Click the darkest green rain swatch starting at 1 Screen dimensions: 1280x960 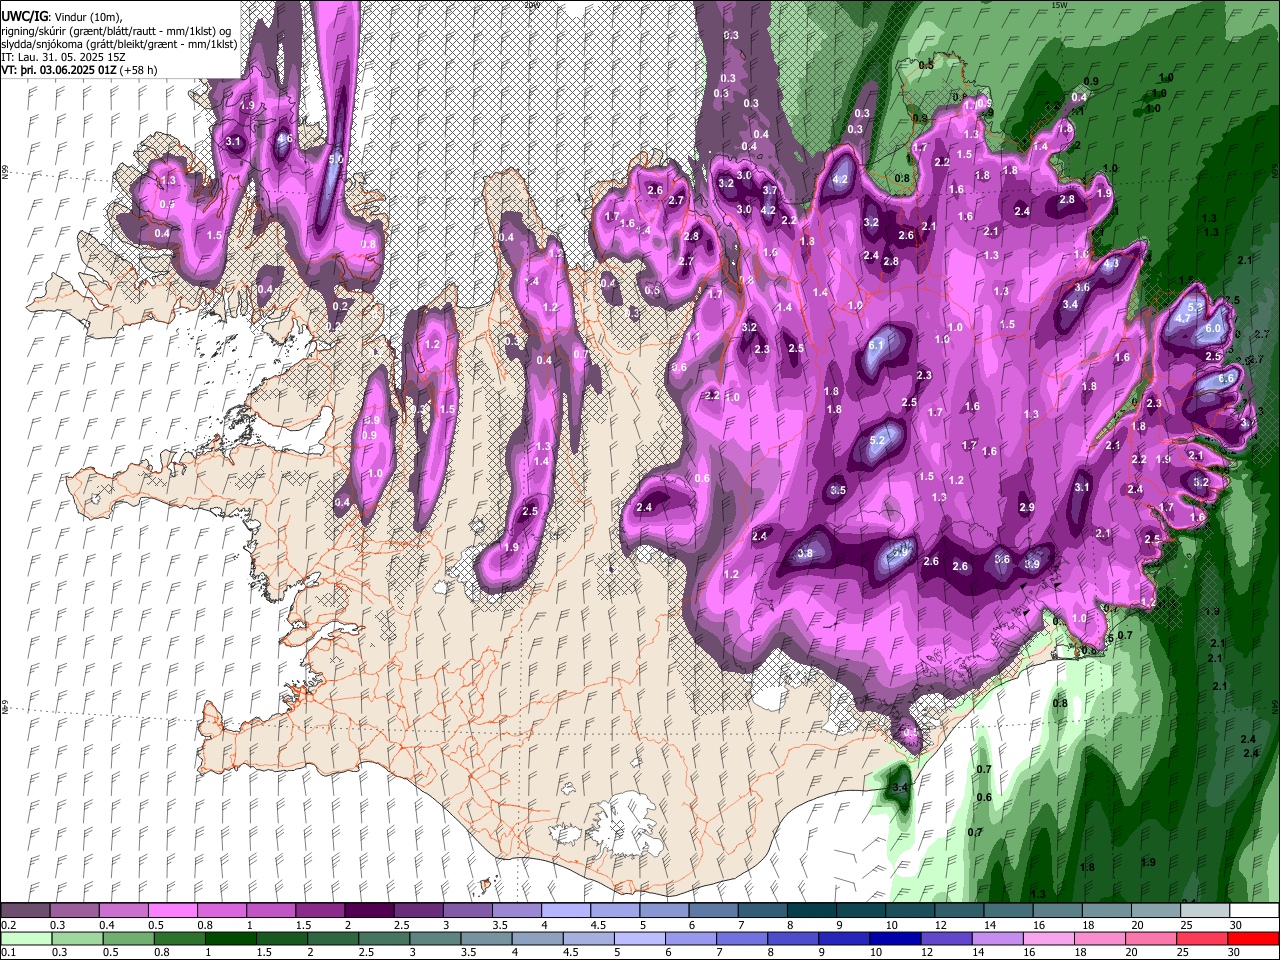coord(230,938)
